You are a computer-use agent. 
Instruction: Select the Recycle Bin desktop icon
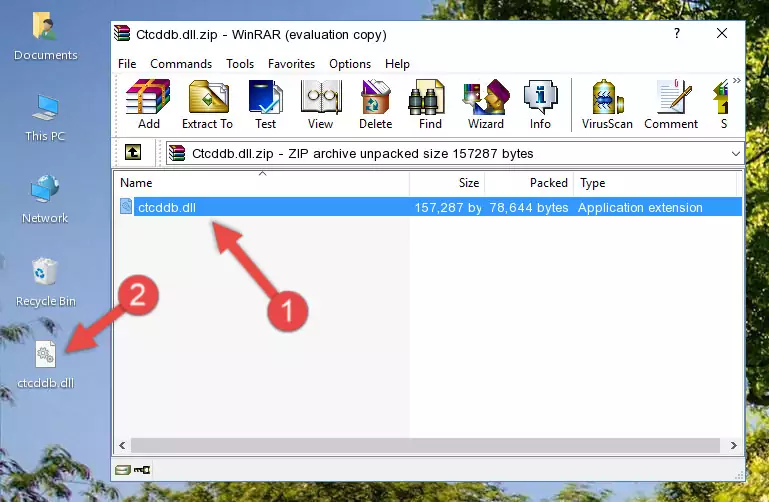click(x=45, y=282)
